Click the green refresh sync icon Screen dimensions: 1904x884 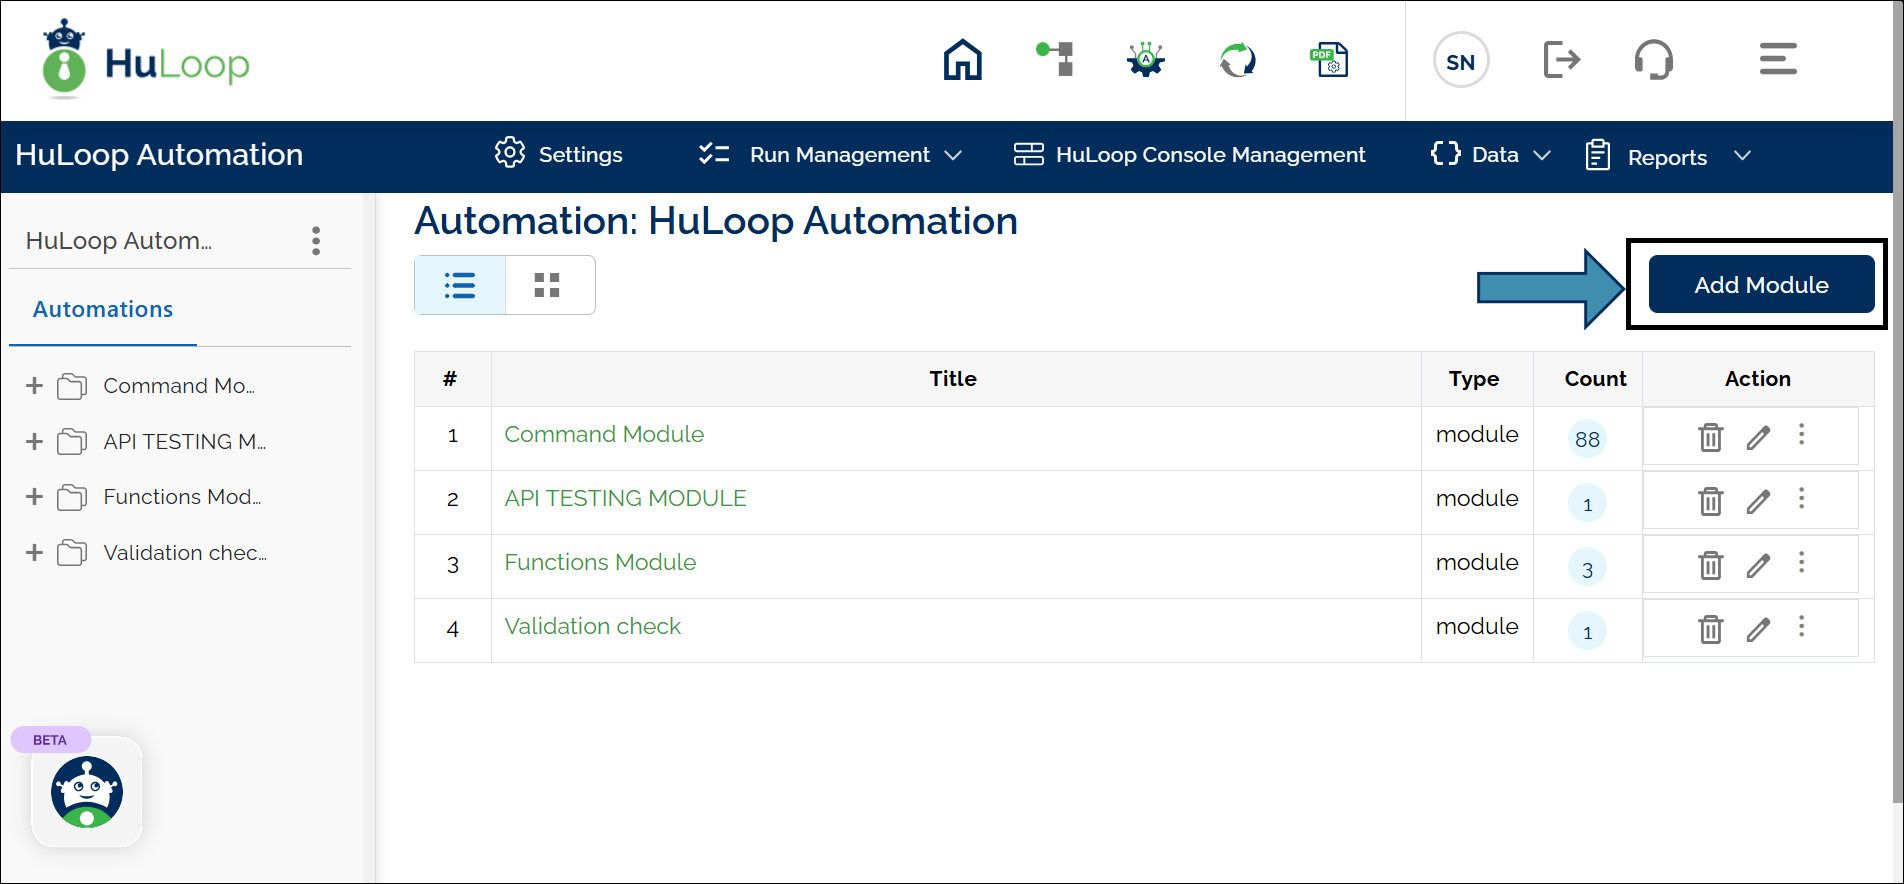(x=1237, y=60)
